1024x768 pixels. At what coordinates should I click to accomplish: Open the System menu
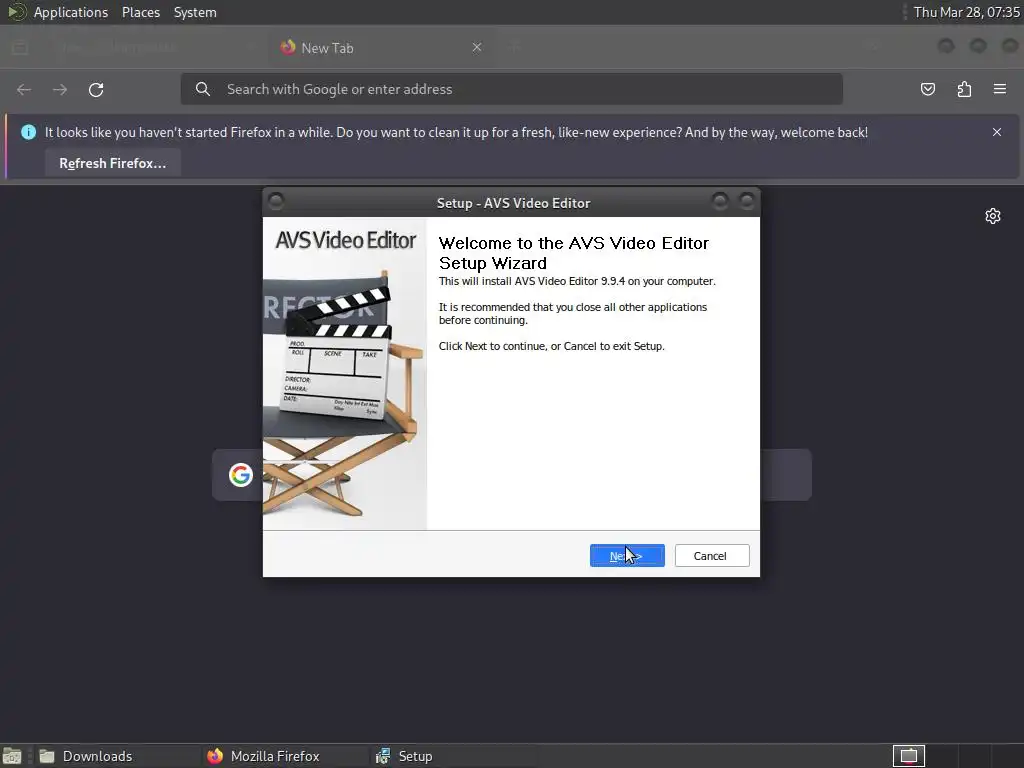point(195,12)
